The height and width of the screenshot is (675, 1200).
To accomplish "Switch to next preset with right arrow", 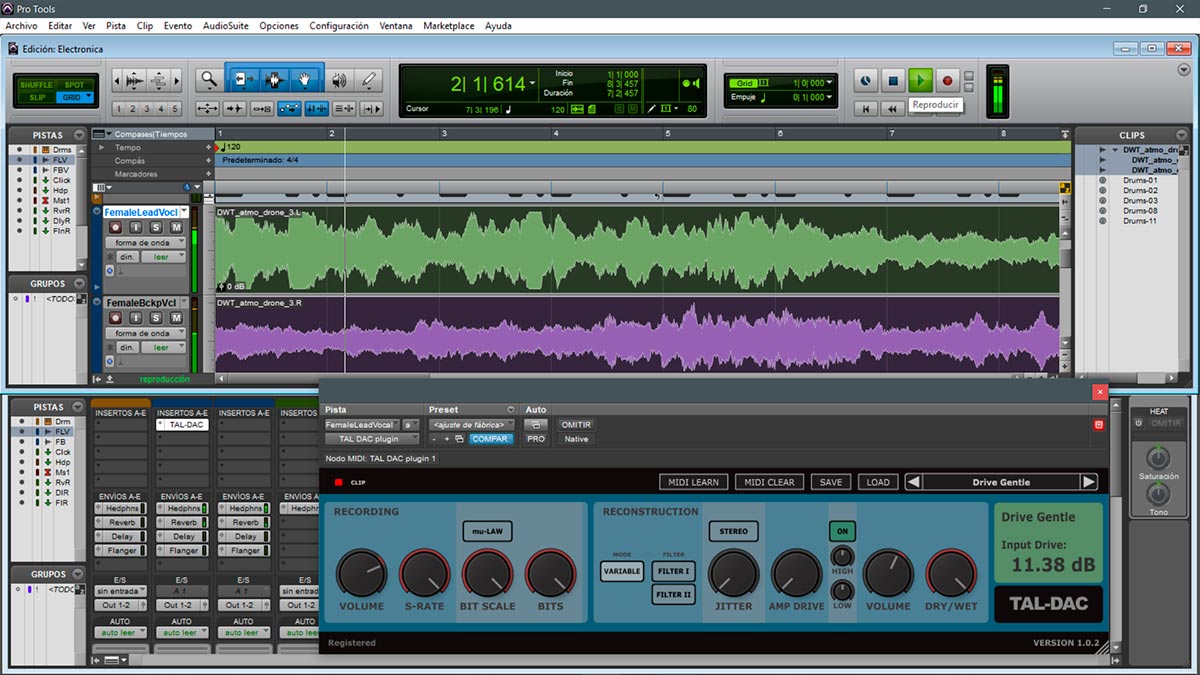I will (x=1089, y=482).
